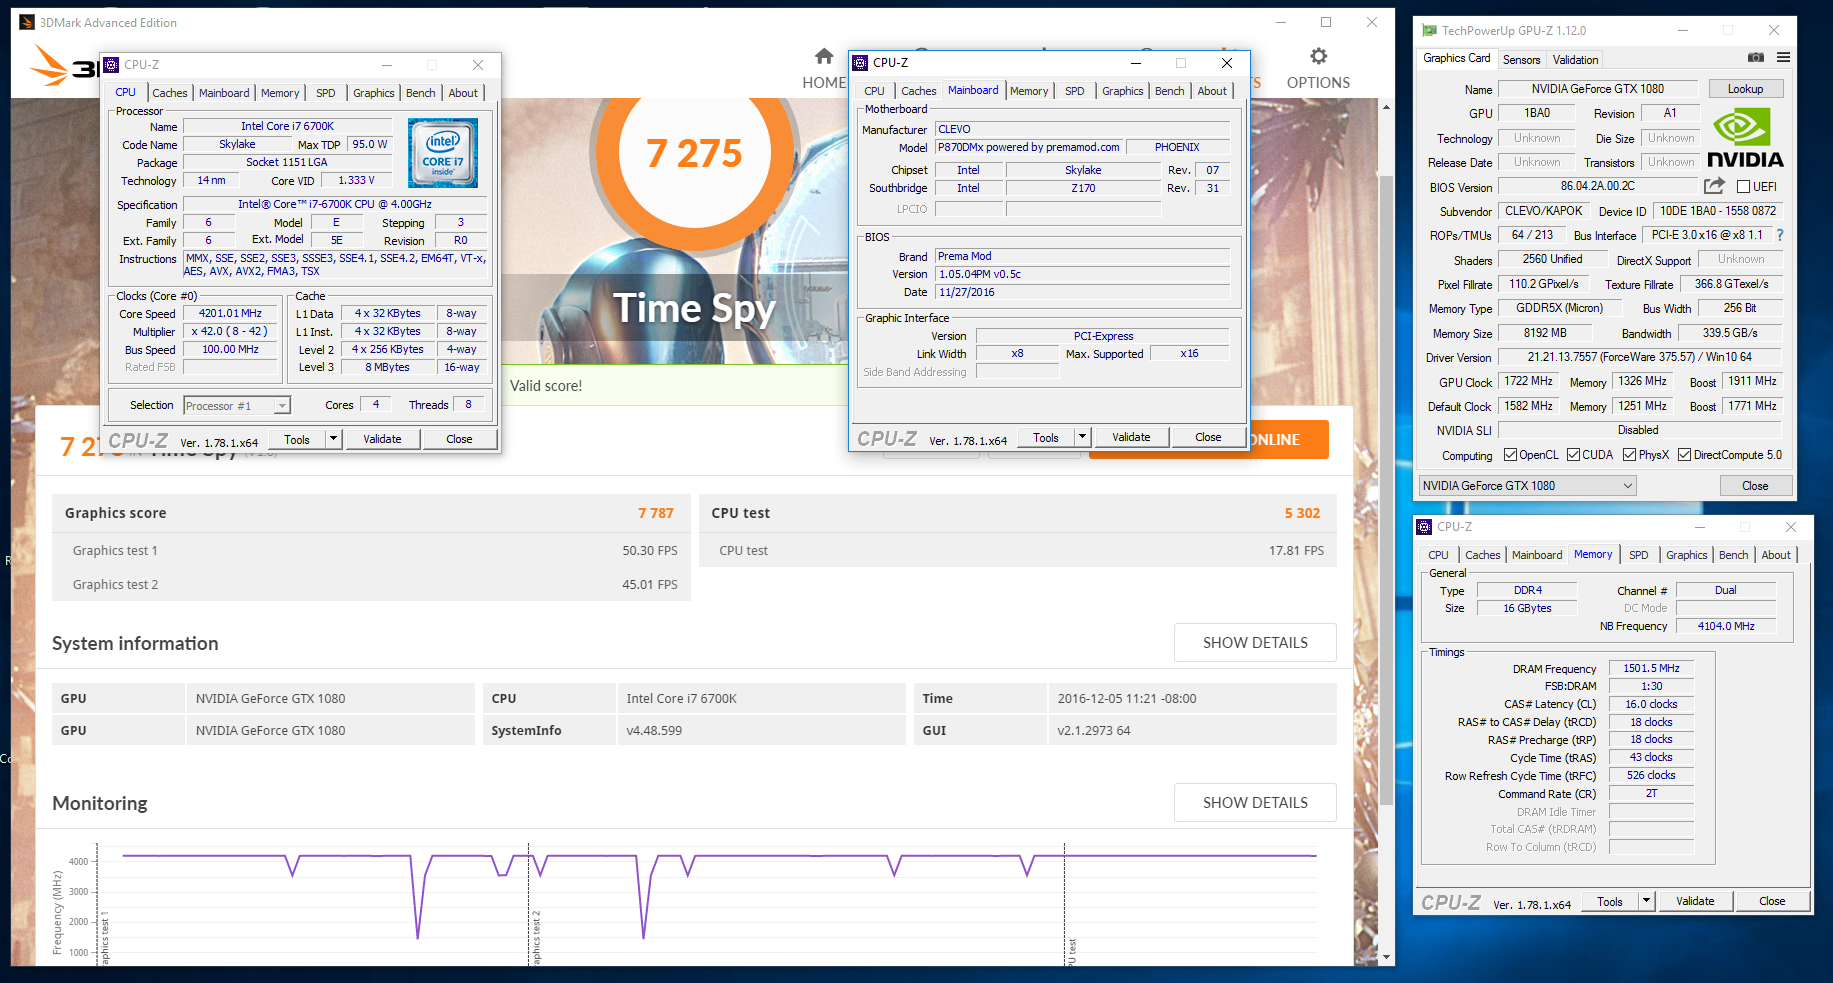Switch to Sensors tab in GPU-Z
This screenshot has width=1833, height=983.
pos(1521,60)
